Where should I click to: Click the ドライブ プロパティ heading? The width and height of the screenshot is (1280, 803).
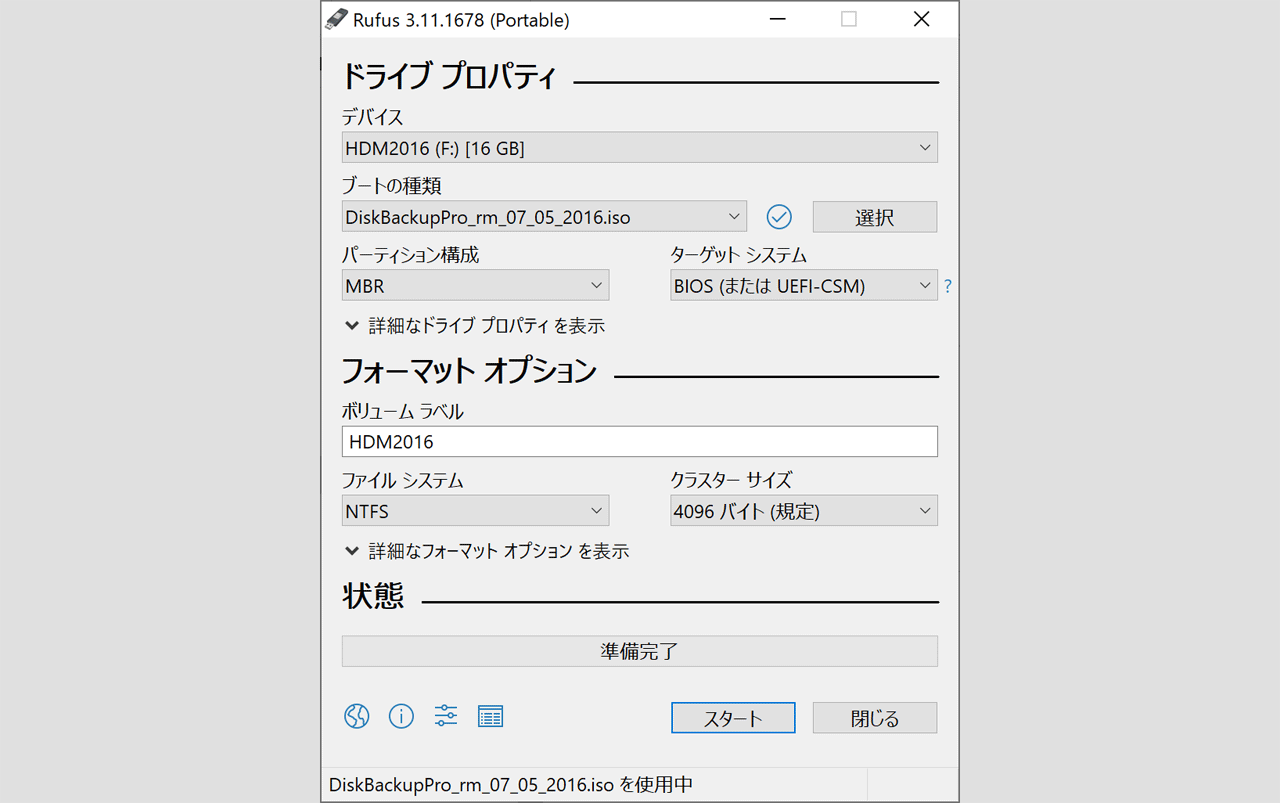[x=448, y=76]
